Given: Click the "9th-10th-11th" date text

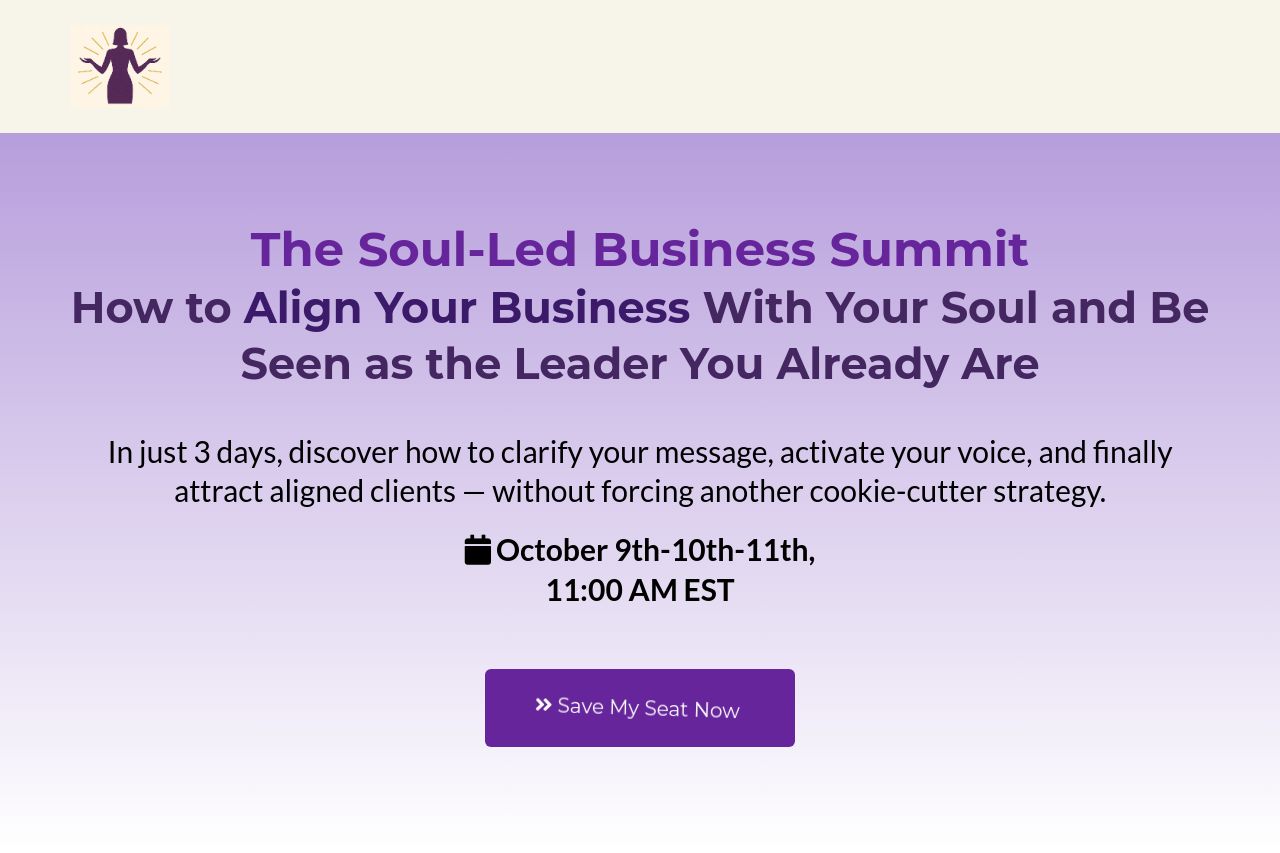Looking at the screenshot, I should [714, 550].
